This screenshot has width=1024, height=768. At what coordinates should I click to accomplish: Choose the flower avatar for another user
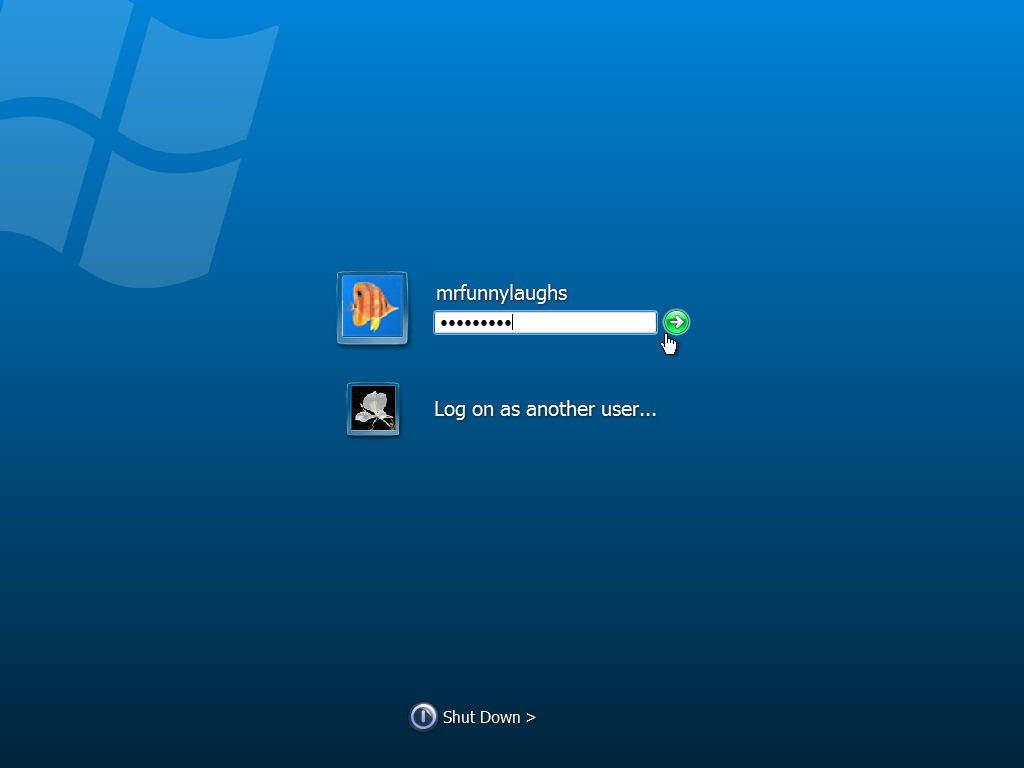click(373, 409)
